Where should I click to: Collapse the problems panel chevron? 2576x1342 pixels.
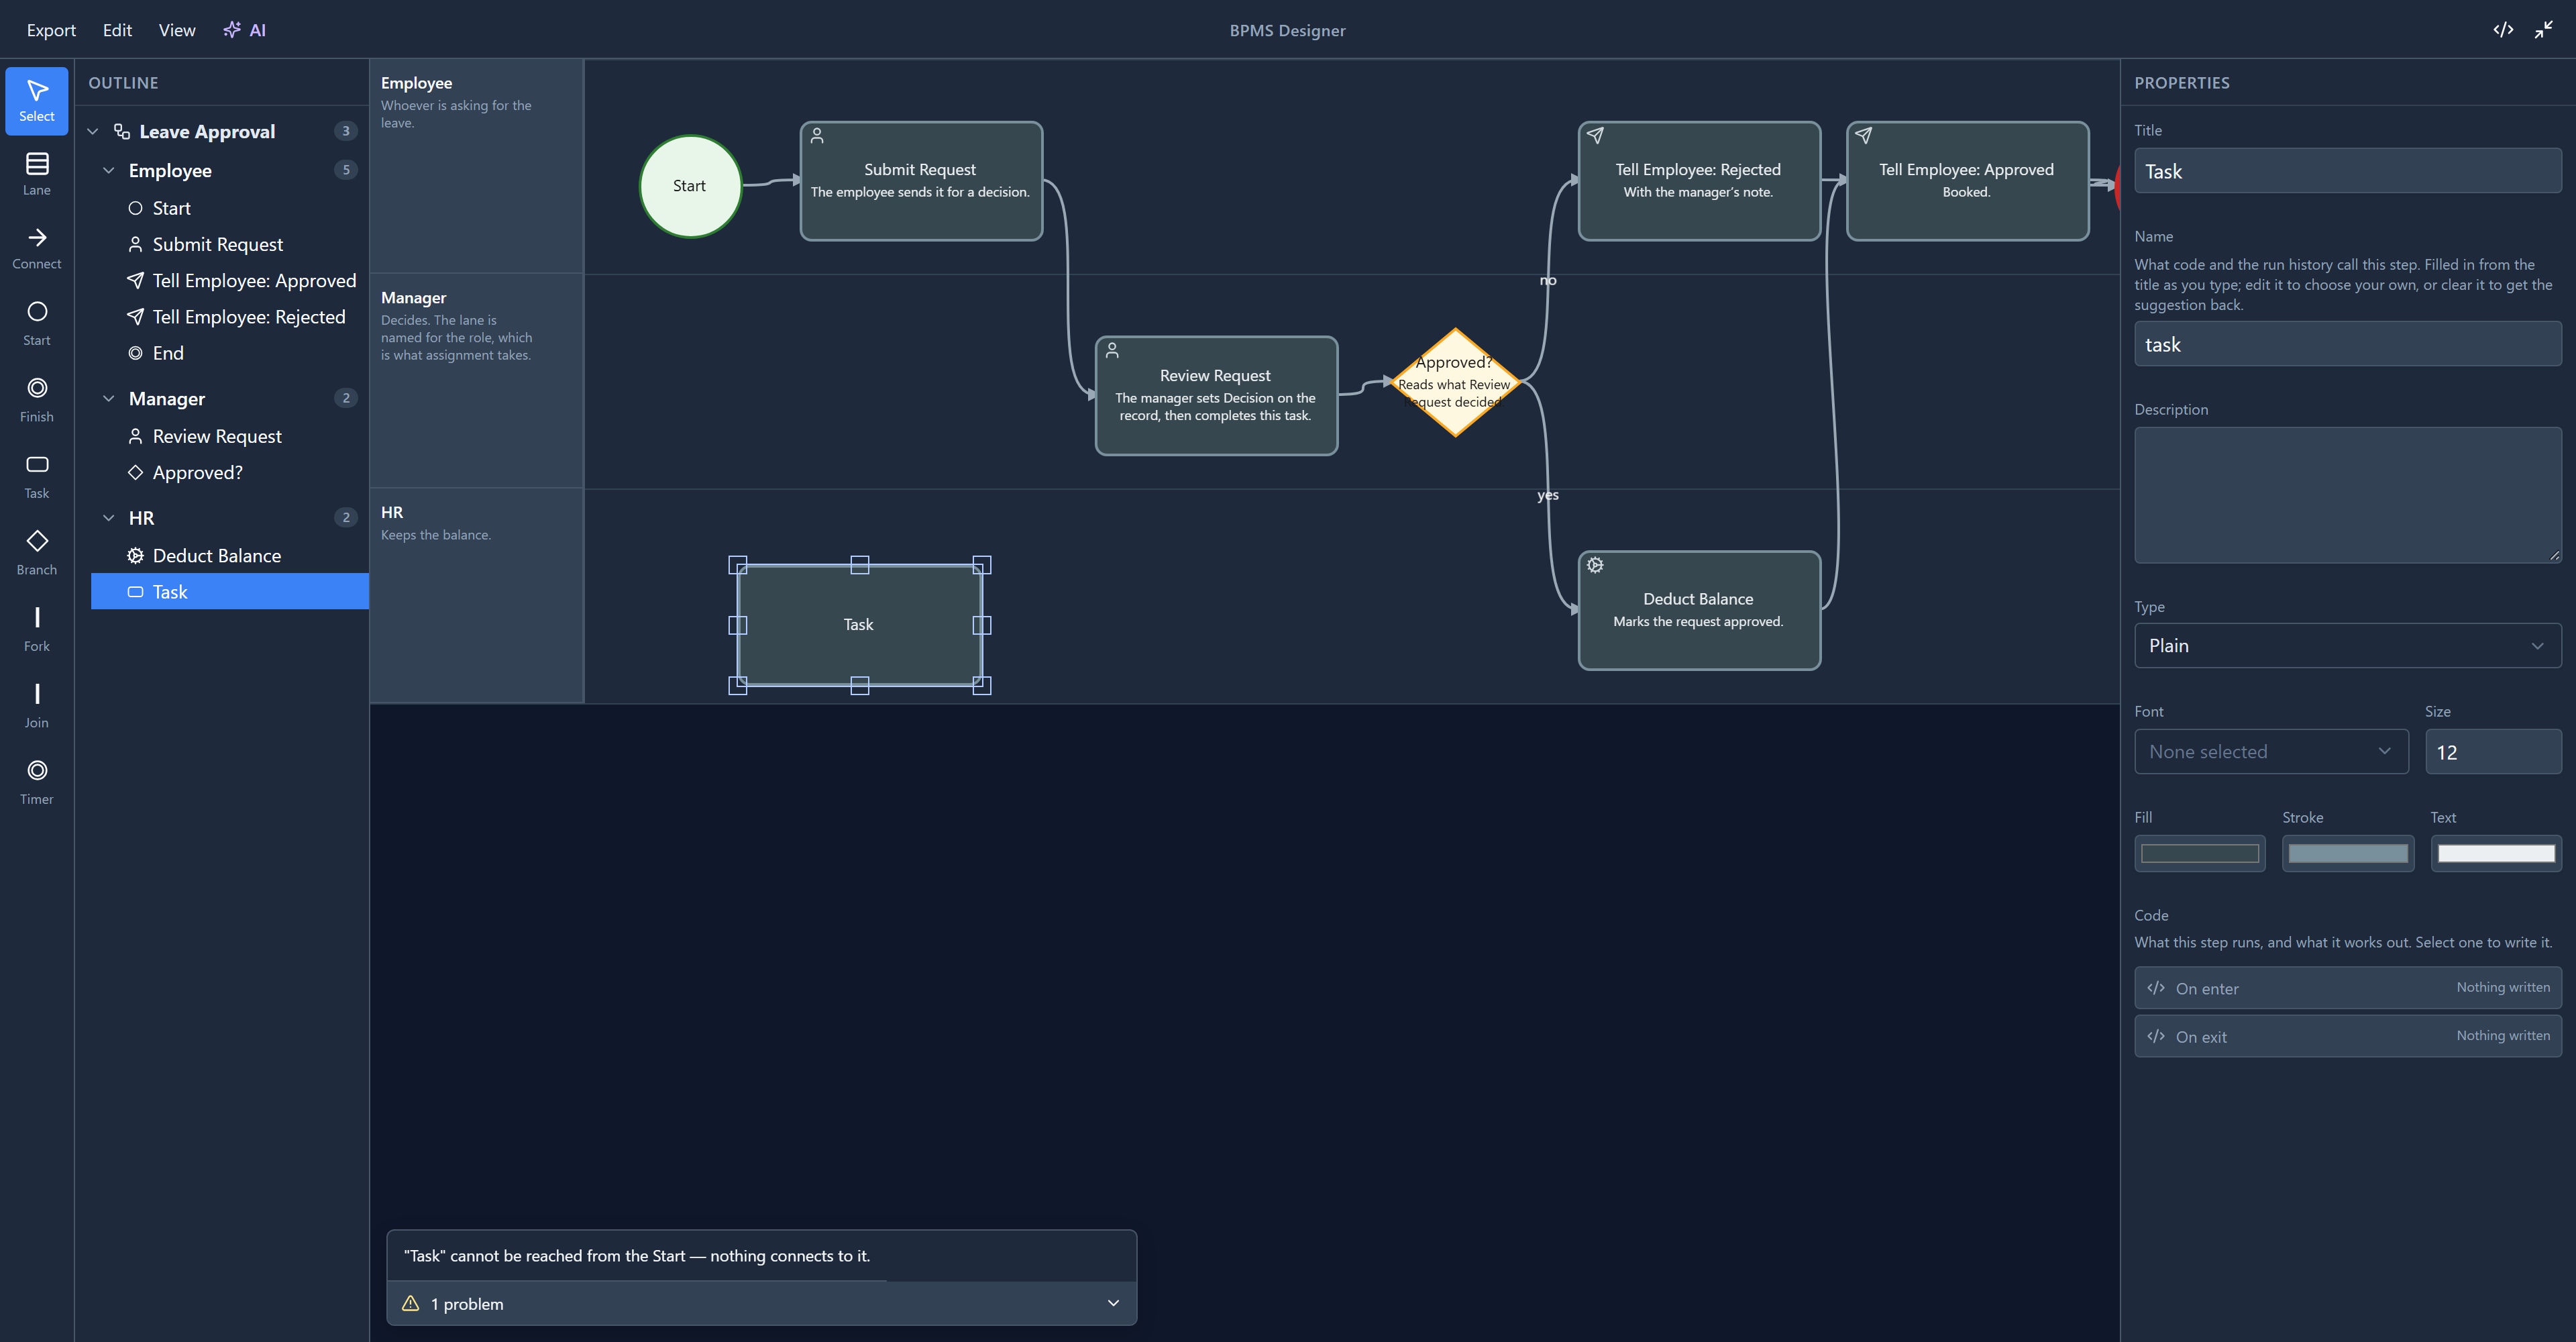[1113, 1303]
